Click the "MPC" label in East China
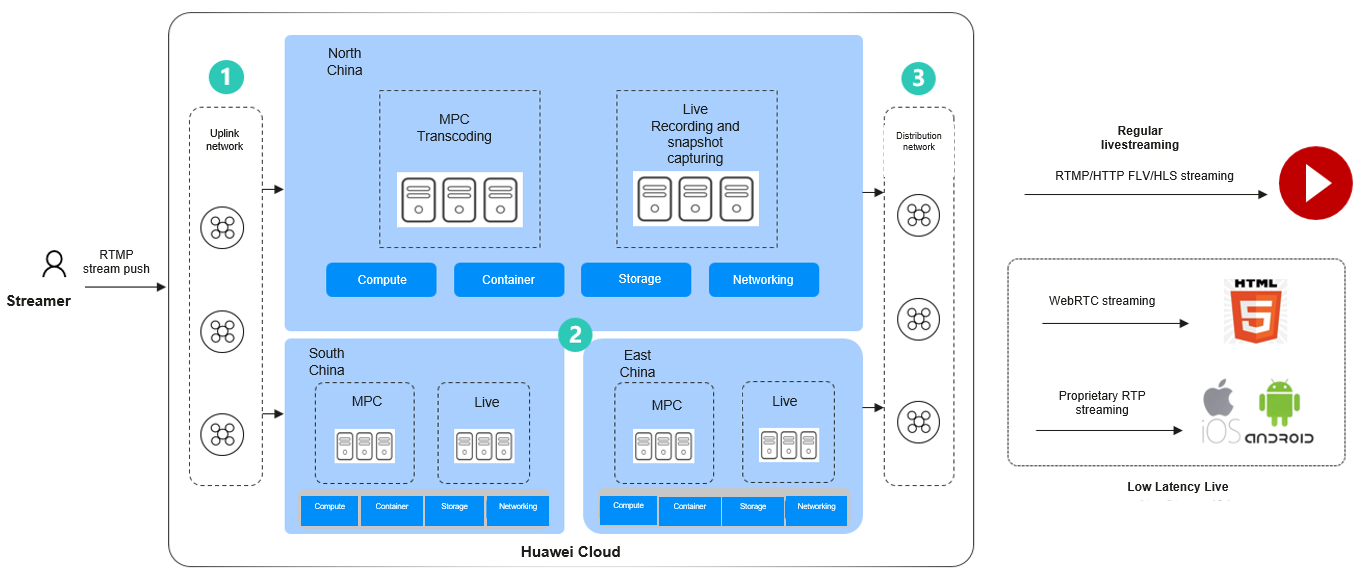Viewport: 1365px width, 575px height. tap(667, 405)
